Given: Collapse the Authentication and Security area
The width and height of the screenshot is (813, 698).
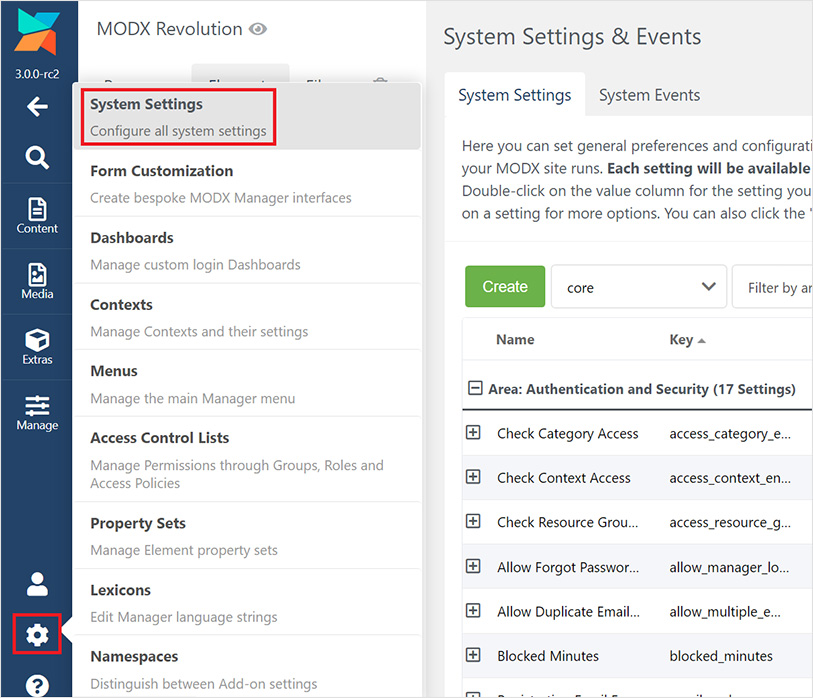Looking at the screenshot, I should [474, 389].
